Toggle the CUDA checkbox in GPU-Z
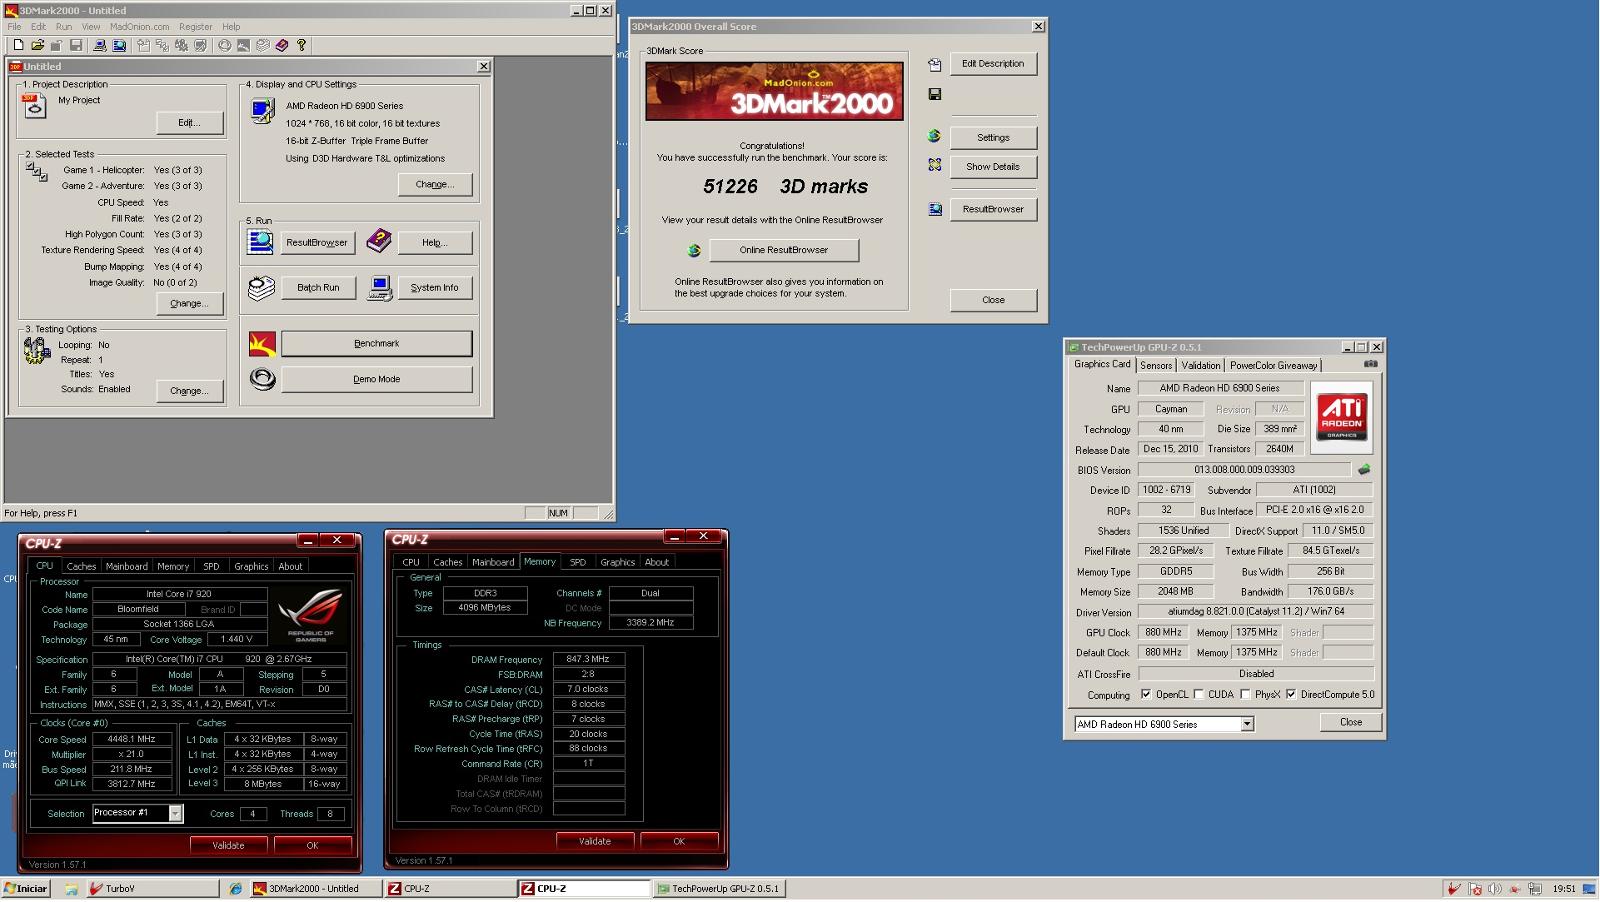1600x902 pixels. point(1198,694)
